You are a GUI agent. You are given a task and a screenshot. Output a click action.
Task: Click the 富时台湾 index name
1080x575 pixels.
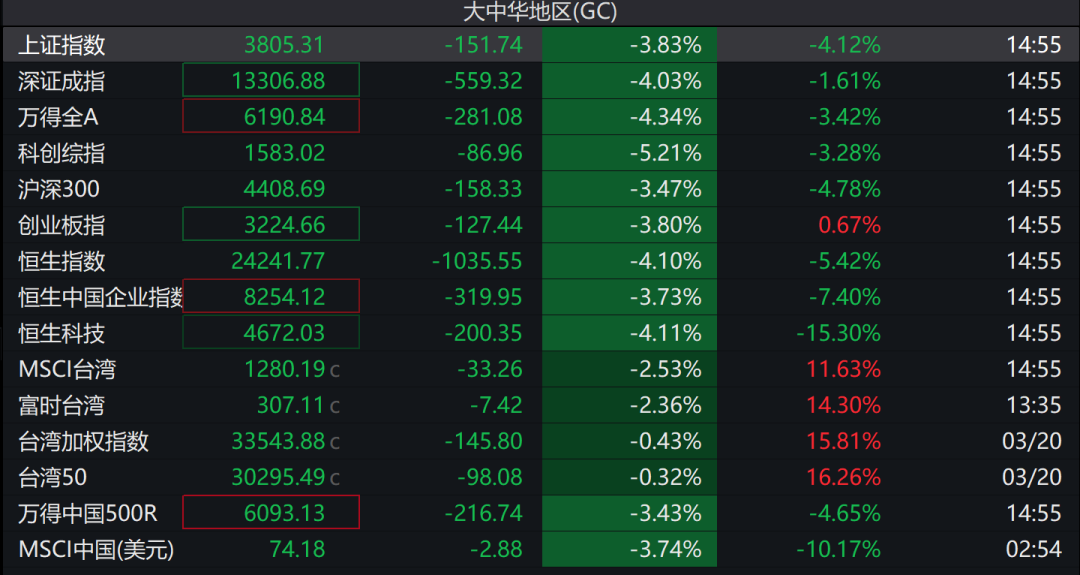tap(62, 405)
